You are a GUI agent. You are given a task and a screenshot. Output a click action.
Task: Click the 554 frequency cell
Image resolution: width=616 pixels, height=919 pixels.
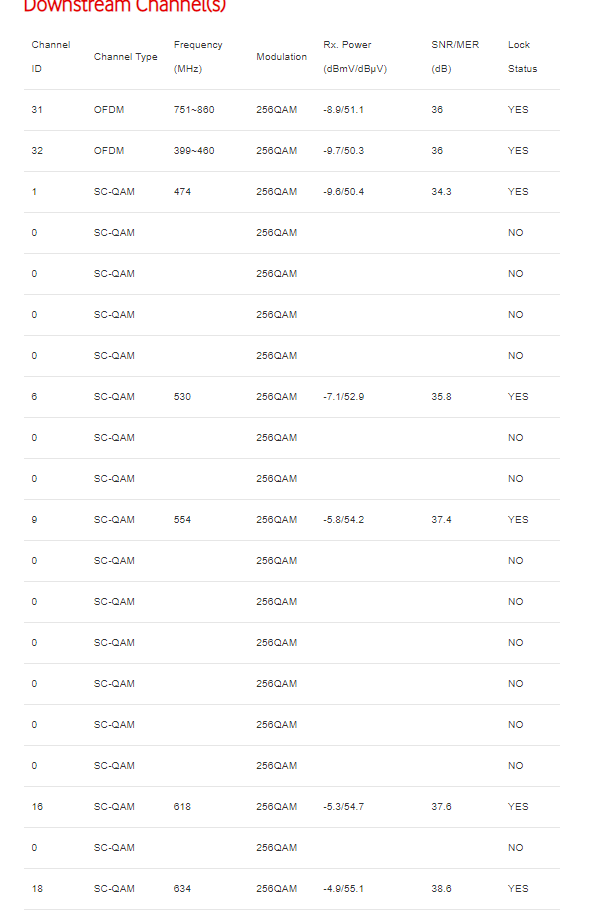coord(182,520)
